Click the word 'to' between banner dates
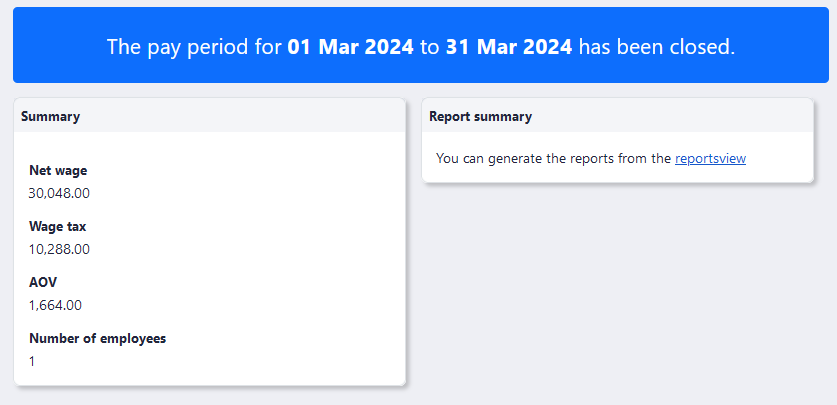Viewport: 837px width, 405px height. [x=429, y=46]
